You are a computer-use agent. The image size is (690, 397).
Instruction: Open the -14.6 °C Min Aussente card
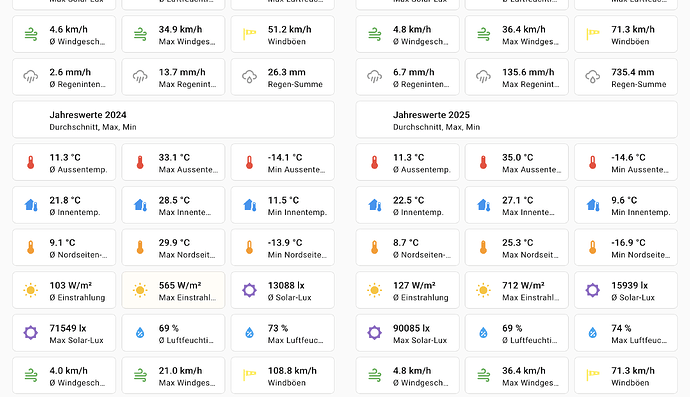626,162
